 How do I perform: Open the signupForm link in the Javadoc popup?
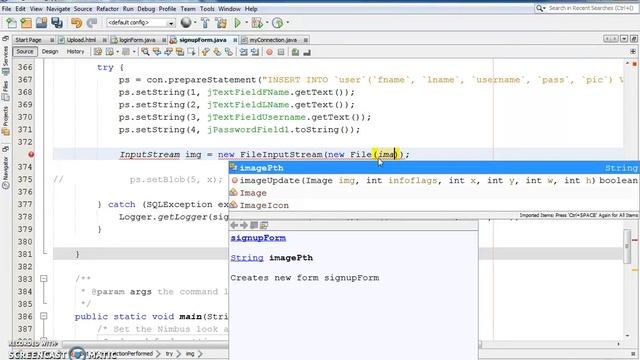click(258, 238)
